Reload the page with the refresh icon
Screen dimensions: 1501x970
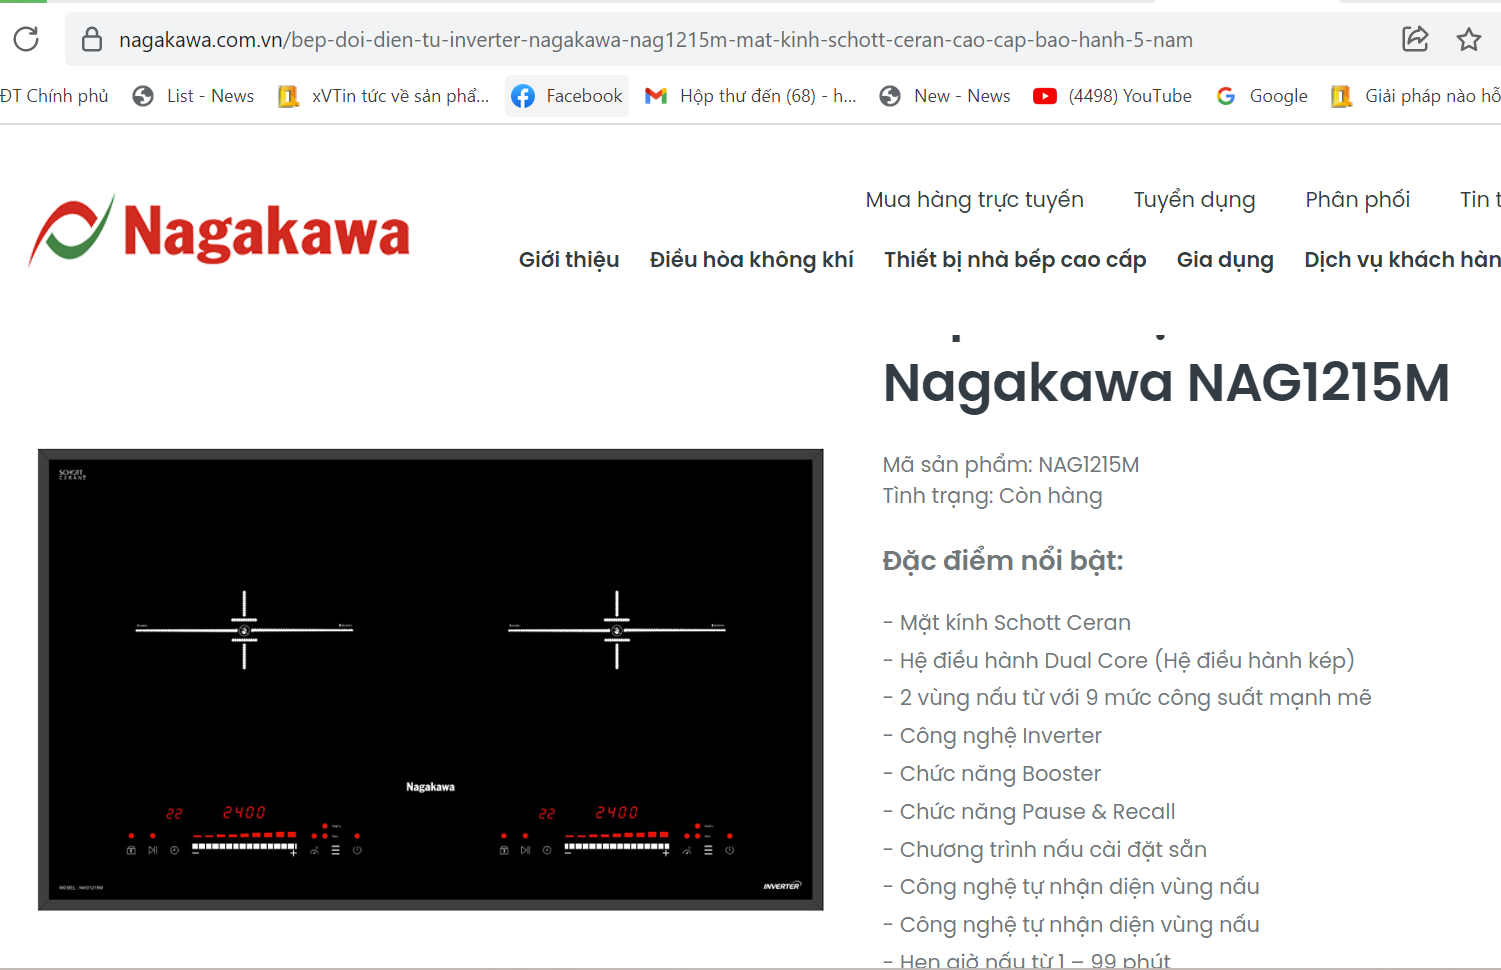coord(26,39)
